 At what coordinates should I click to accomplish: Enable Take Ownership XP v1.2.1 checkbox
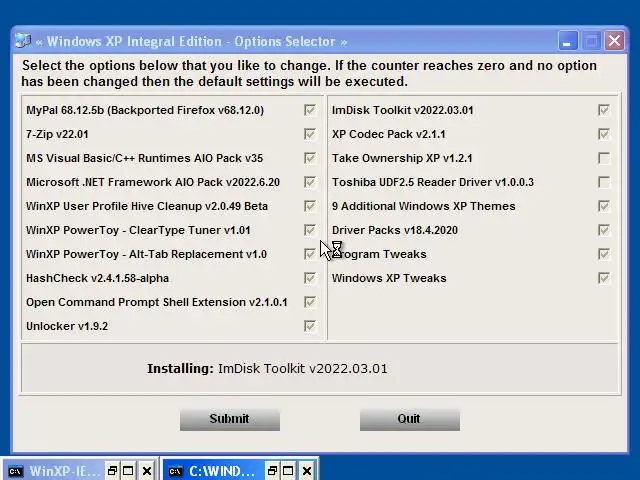pyautogui.click(x=604, y=158)
